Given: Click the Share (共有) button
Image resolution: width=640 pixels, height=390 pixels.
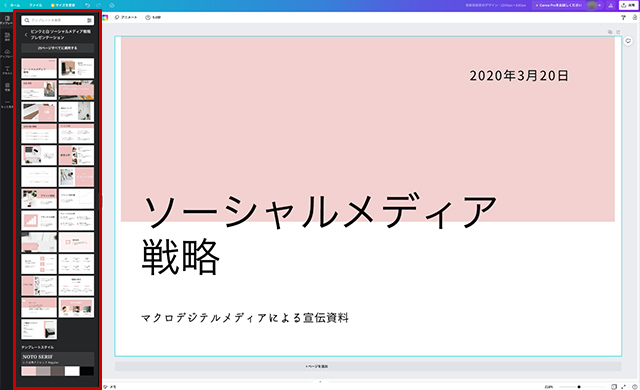Looking at the screenshot, I should (628, 5).
